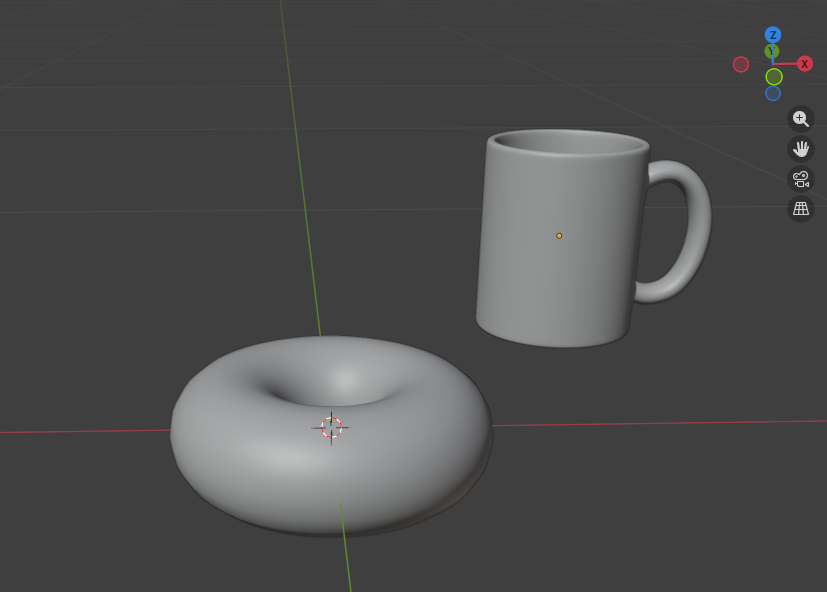The width and height of the screenshot is (827, 592).
Task: Click the unlabeled bright green gizmo circle
Action: [774, 77]
